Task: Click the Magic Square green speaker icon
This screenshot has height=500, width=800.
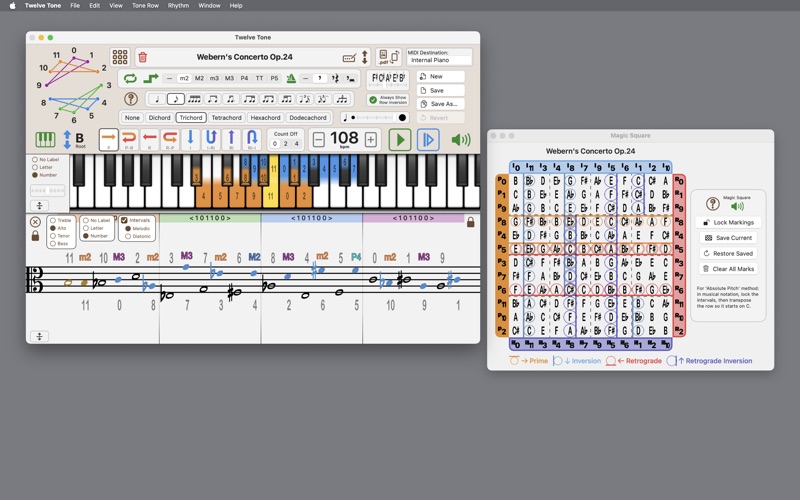Action: [737, 206]
